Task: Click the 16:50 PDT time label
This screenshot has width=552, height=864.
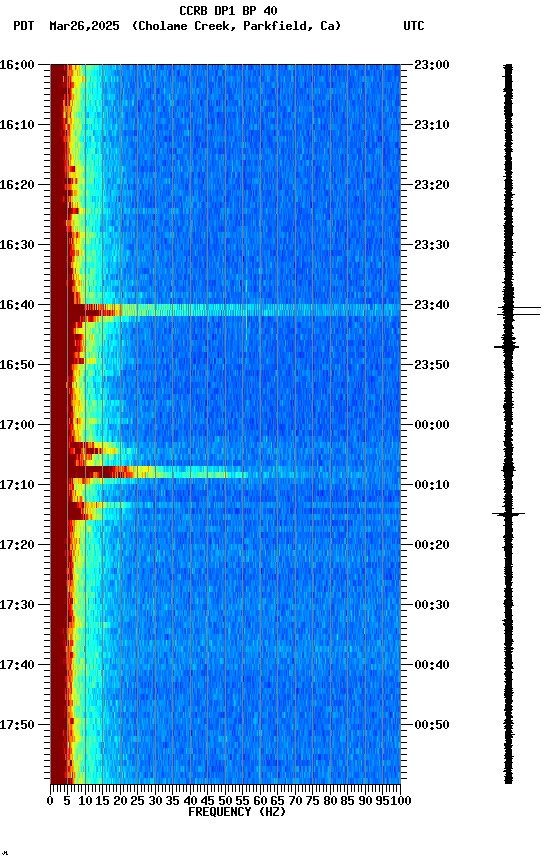Action: [17, 365]
